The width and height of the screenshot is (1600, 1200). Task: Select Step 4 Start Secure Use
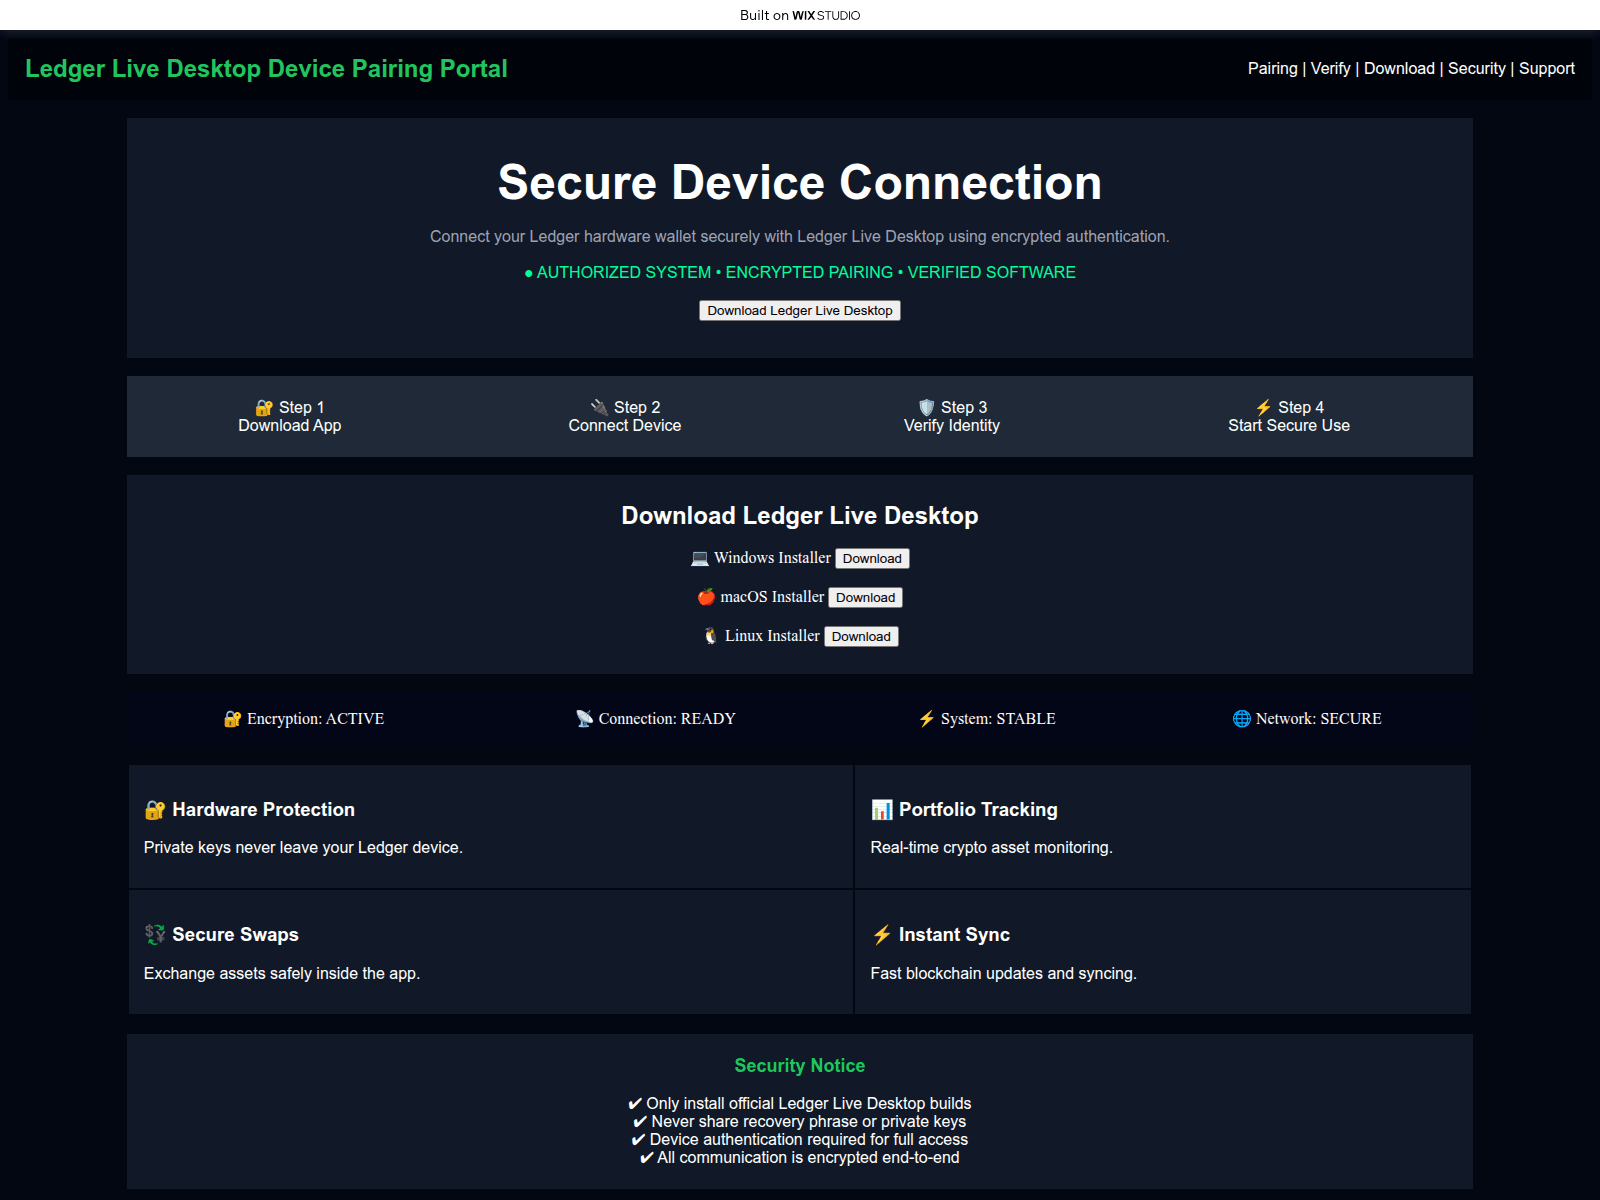click(x=1289, y=416)
